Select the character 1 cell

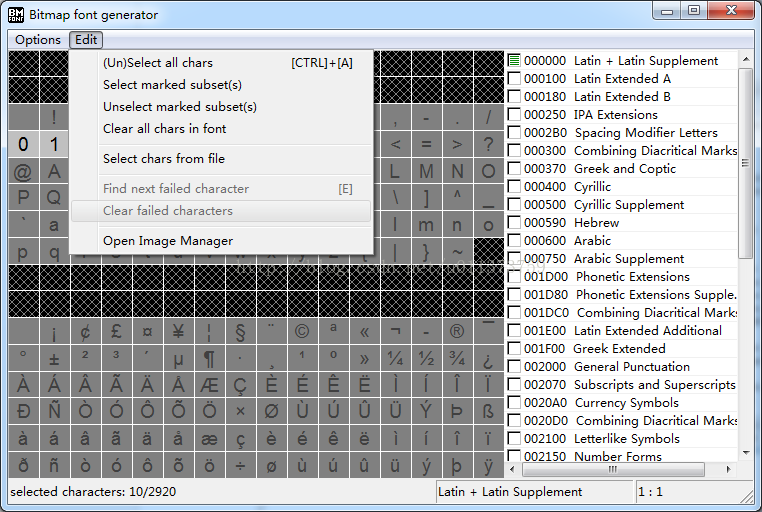[54, 144]
